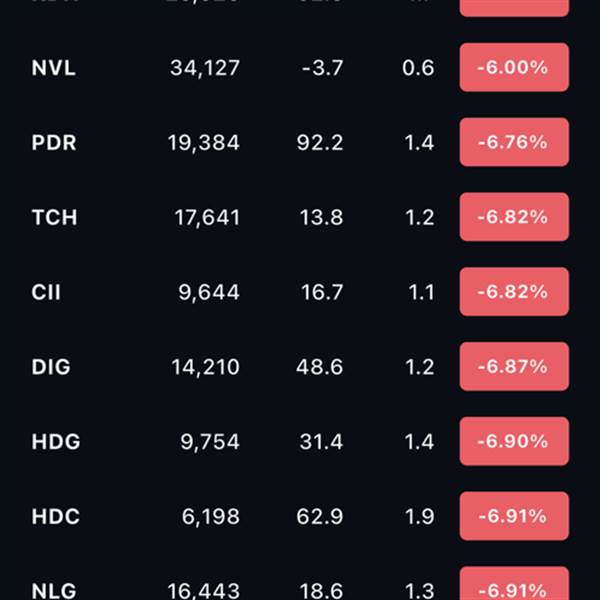
Task: Tap the TCH -6.82% badge
Action: [514, 217]
